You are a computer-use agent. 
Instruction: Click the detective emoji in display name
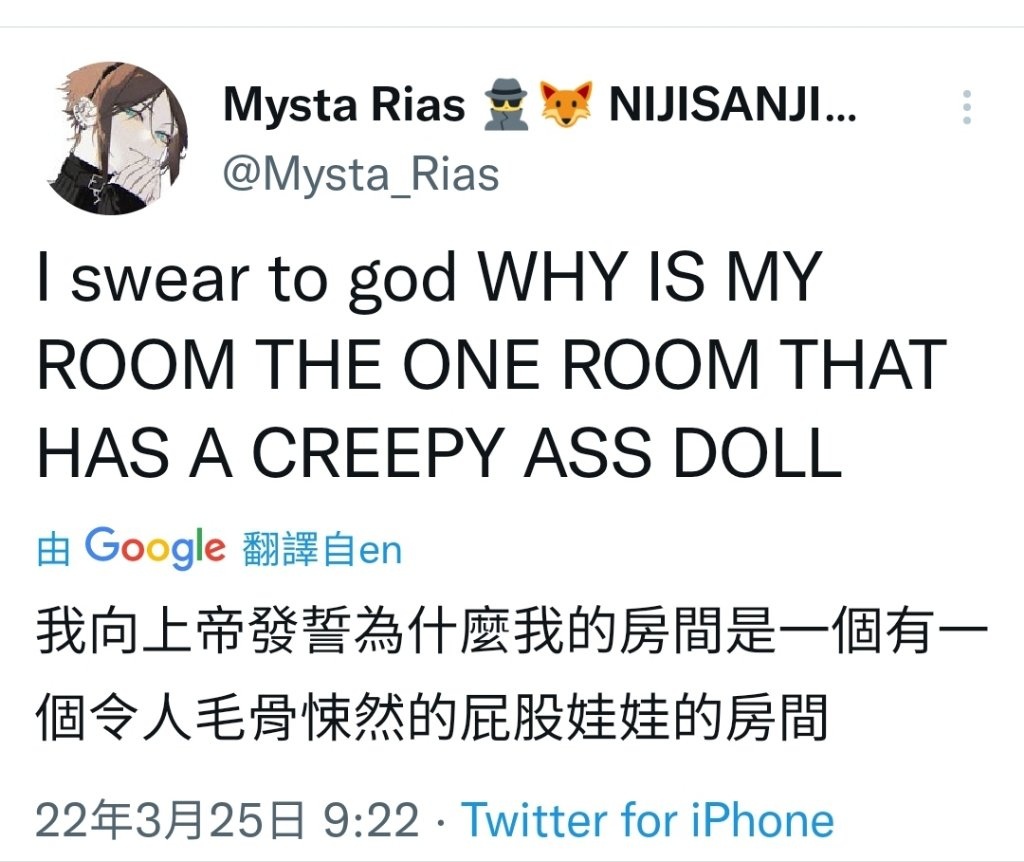[x=505, y=104]
